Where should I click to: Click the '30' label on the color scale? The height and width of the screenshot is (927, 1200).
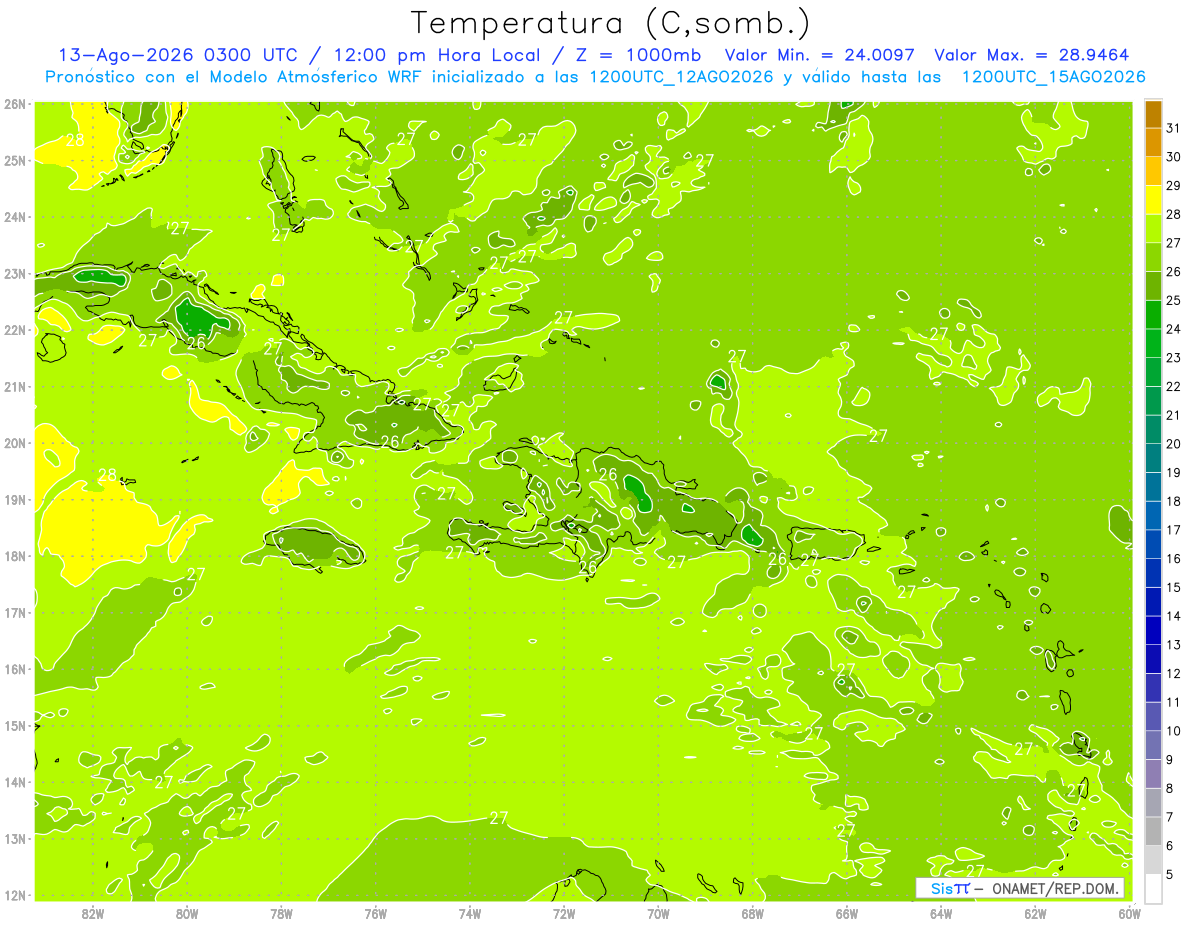click(x=1174, y=157)
